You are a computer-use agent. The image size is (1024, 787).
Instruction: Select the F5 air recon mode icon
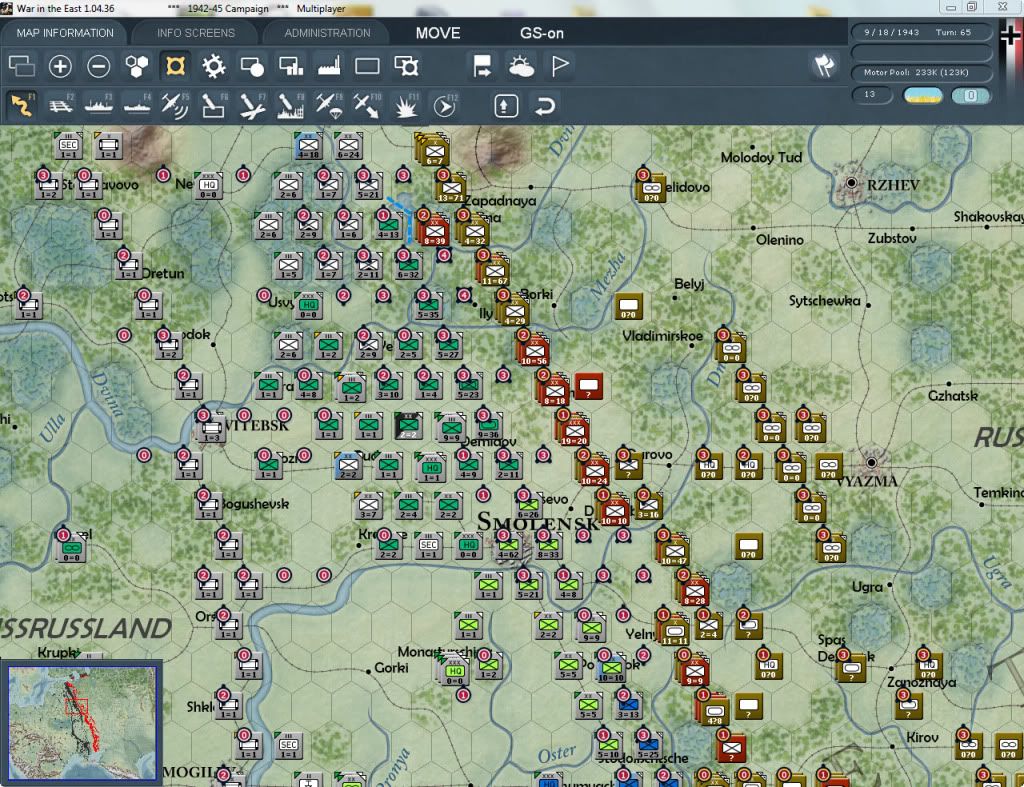(x=175, y=105)
